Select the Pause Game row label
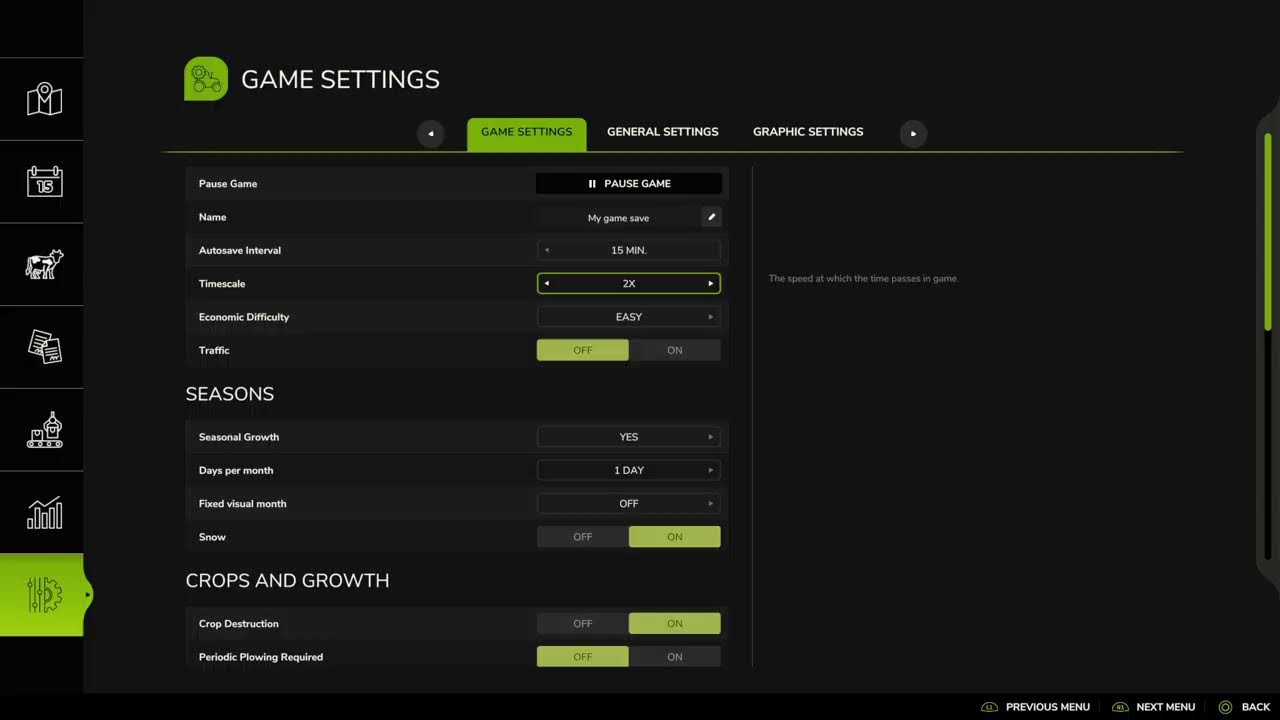Image resolution: width=1280 pixels, height=720 pixels. click(x=228, y=184)
